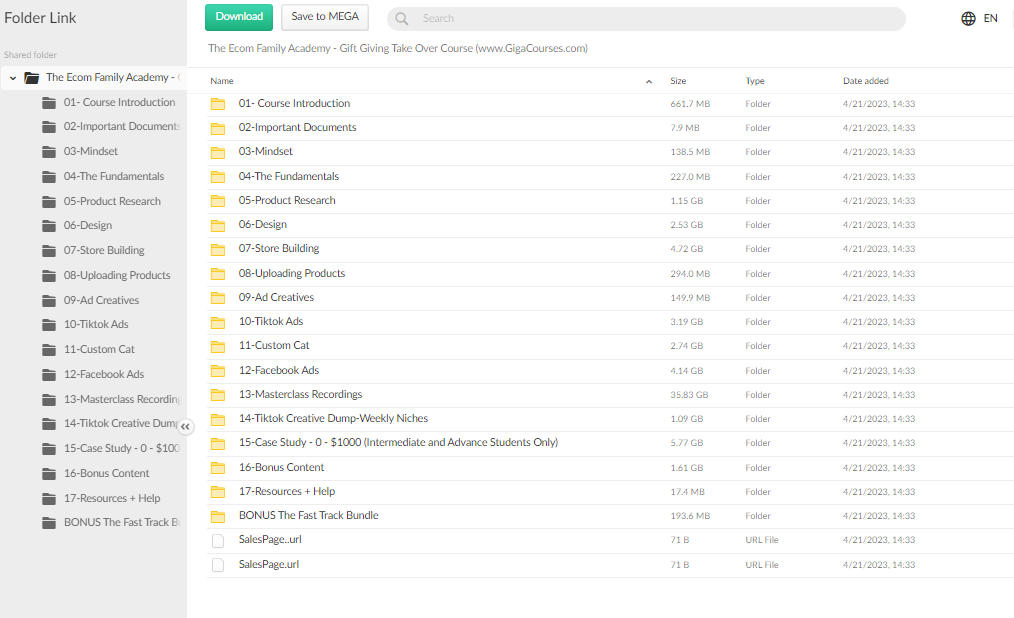Click sidebar folder icon for 03-Mindset
1014x618 pixels.
coord(49,152)
